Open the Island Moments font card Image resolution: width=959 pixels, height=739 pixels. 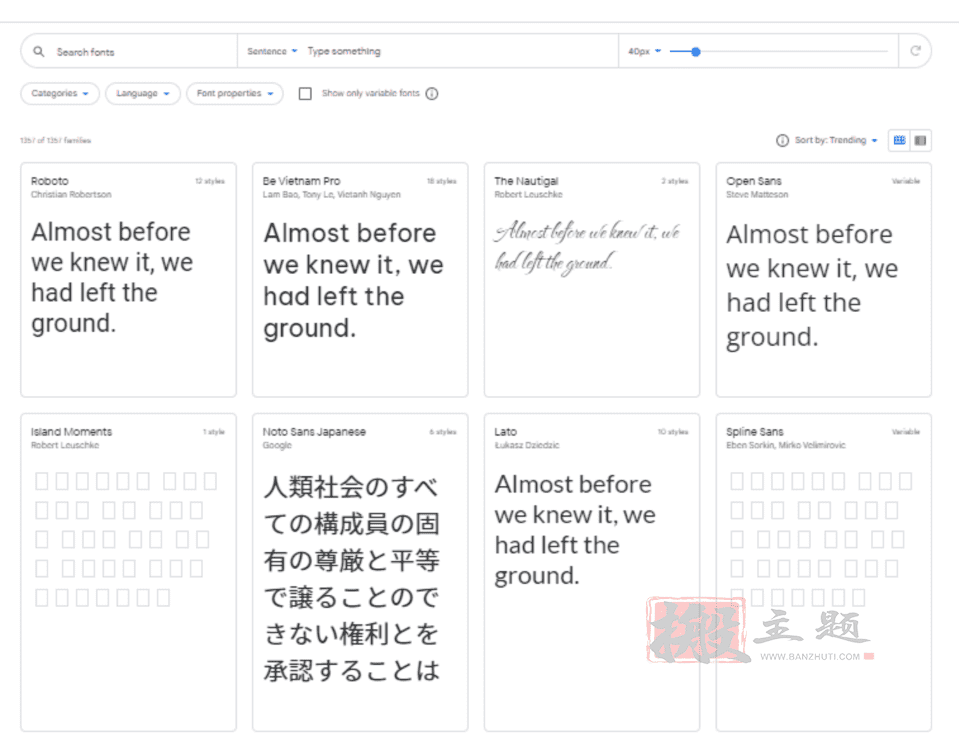point(128,572)
